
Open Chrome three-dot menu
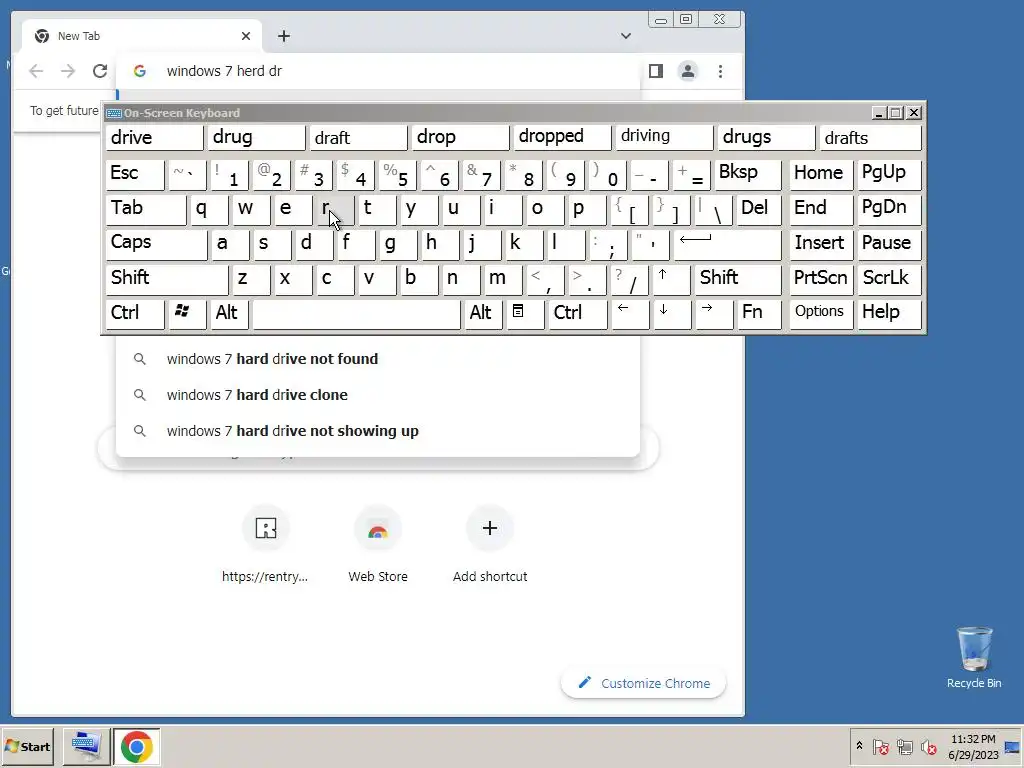720,71
